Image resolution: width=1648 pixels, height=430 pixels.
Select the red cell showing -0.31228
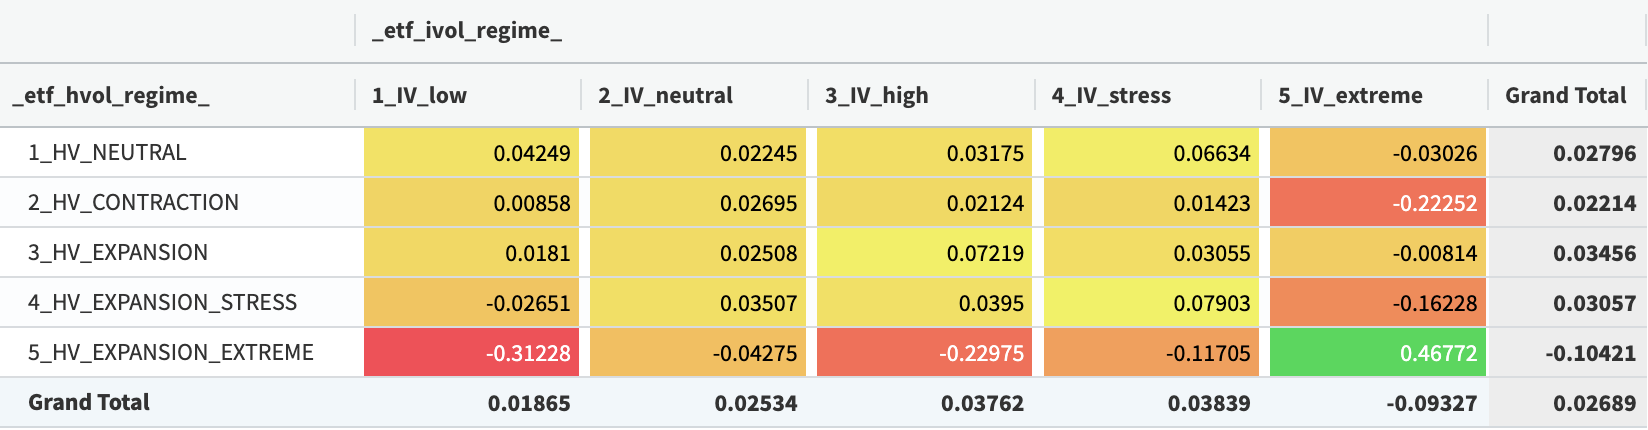472,353
